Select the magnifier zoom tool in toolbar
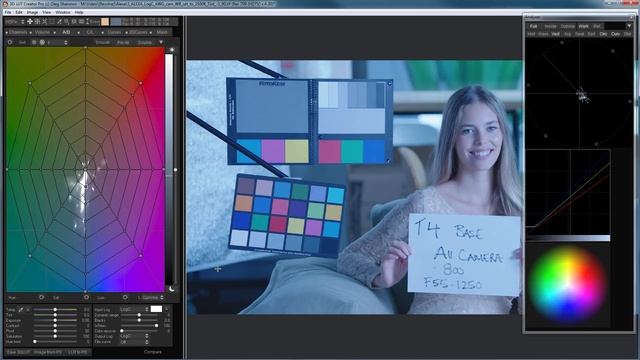Viewport: 640px width, 360px height. click(67, 22)
